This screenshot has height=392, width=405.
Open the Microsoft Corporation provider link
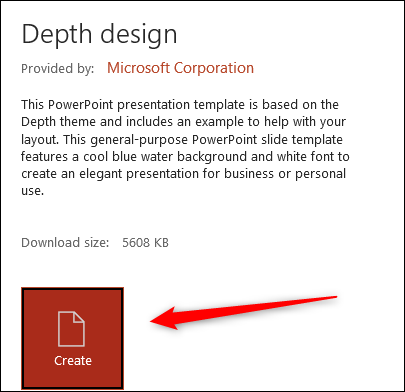180,68
